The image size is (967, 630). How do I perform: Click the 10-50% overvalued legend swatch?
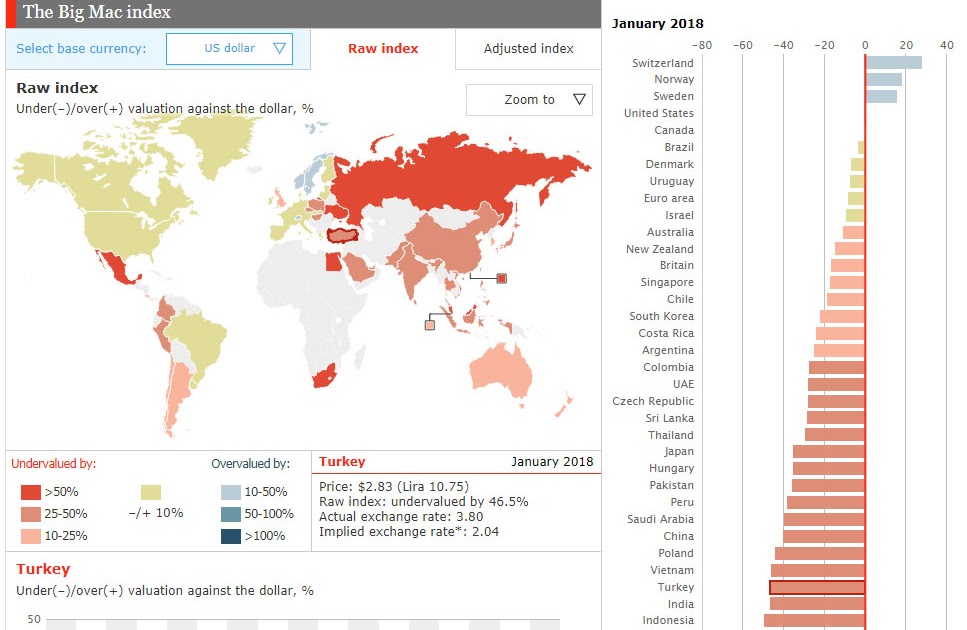coord(231,492)
